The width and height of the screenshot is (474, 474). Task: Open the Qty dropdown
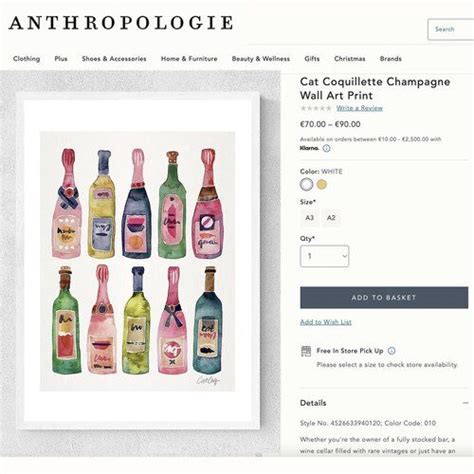click(x=324, y=256)
